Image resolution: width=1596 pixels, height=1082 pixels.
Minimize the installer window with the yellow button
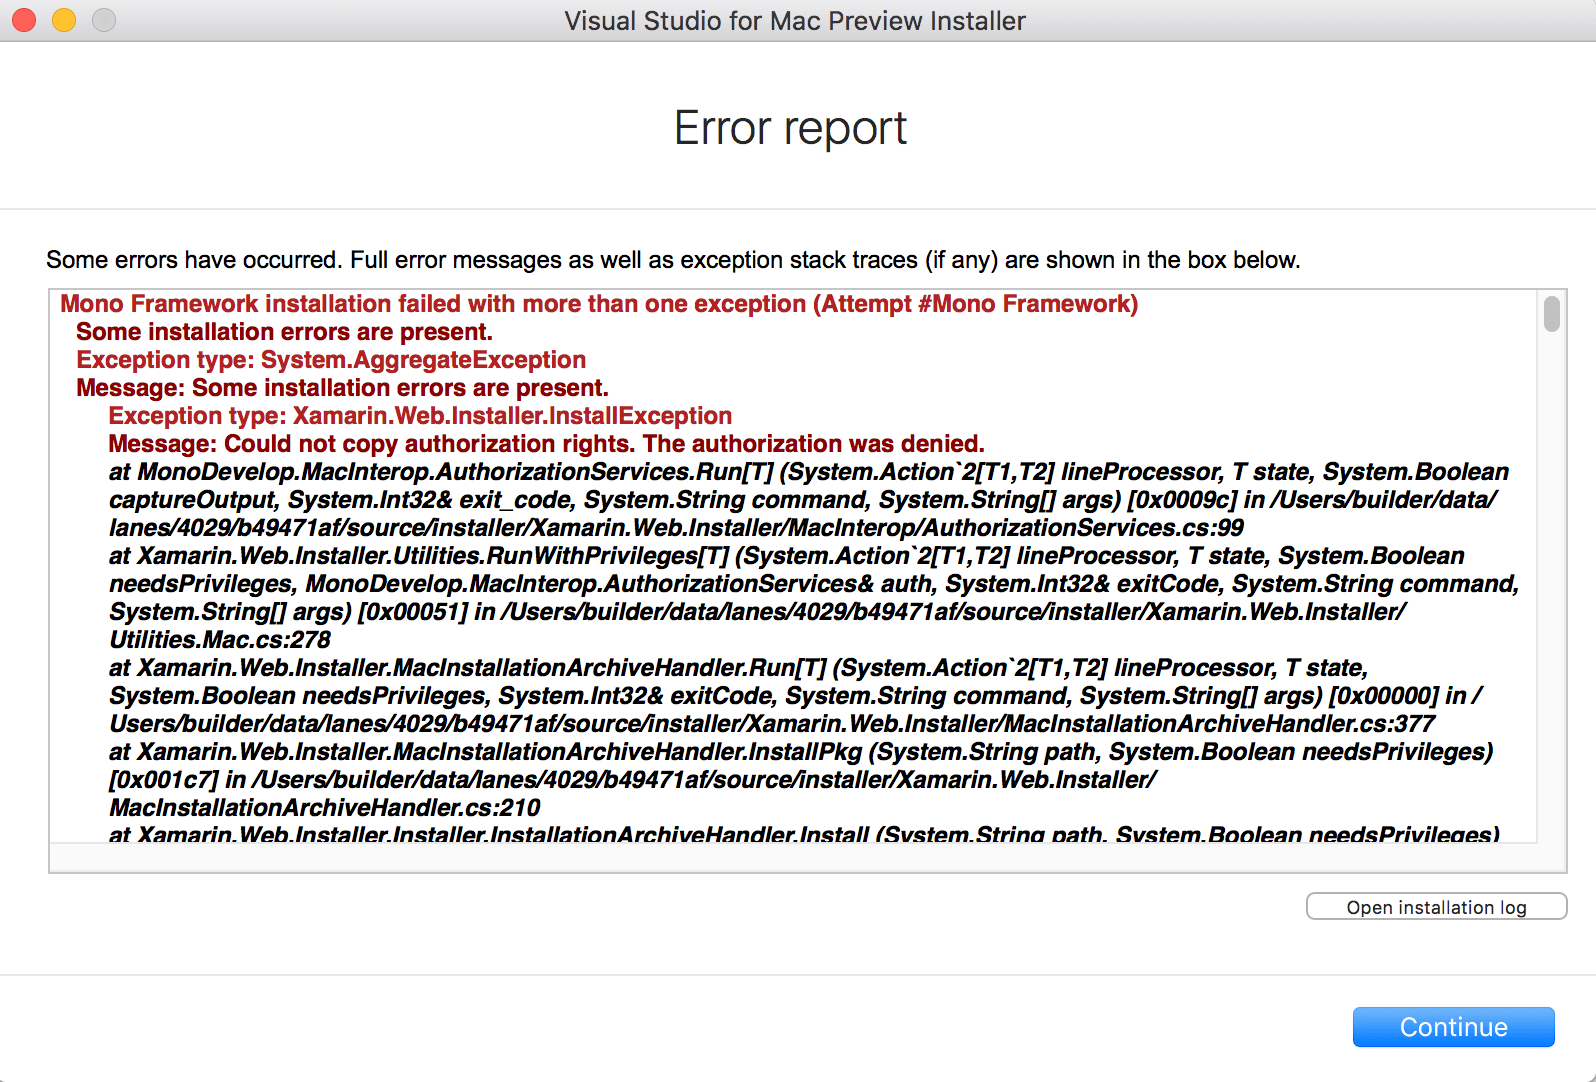(x=64, y=20)
